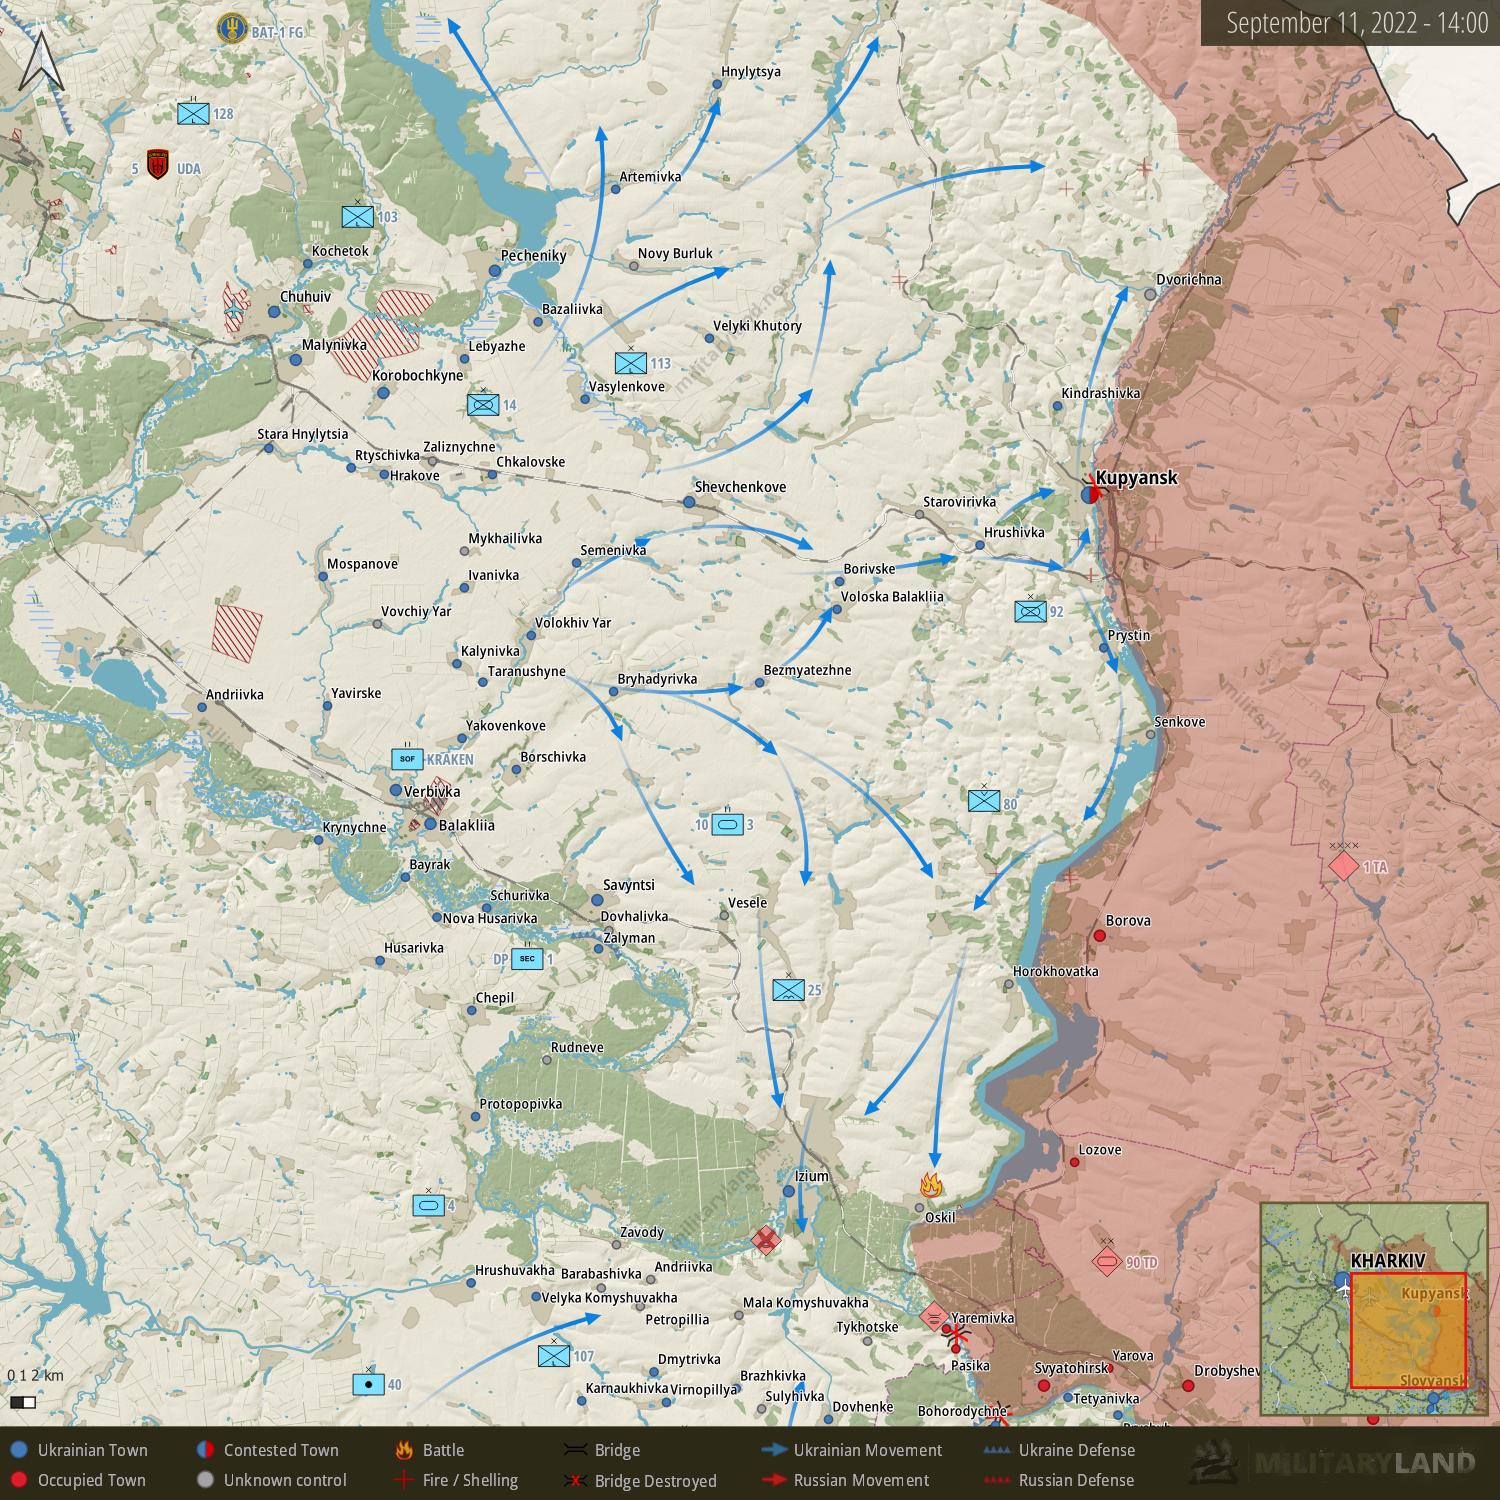Click the September 11, 2022 date label
The height and width of the screenshot is (1500, 1500).
[1357, 23]
